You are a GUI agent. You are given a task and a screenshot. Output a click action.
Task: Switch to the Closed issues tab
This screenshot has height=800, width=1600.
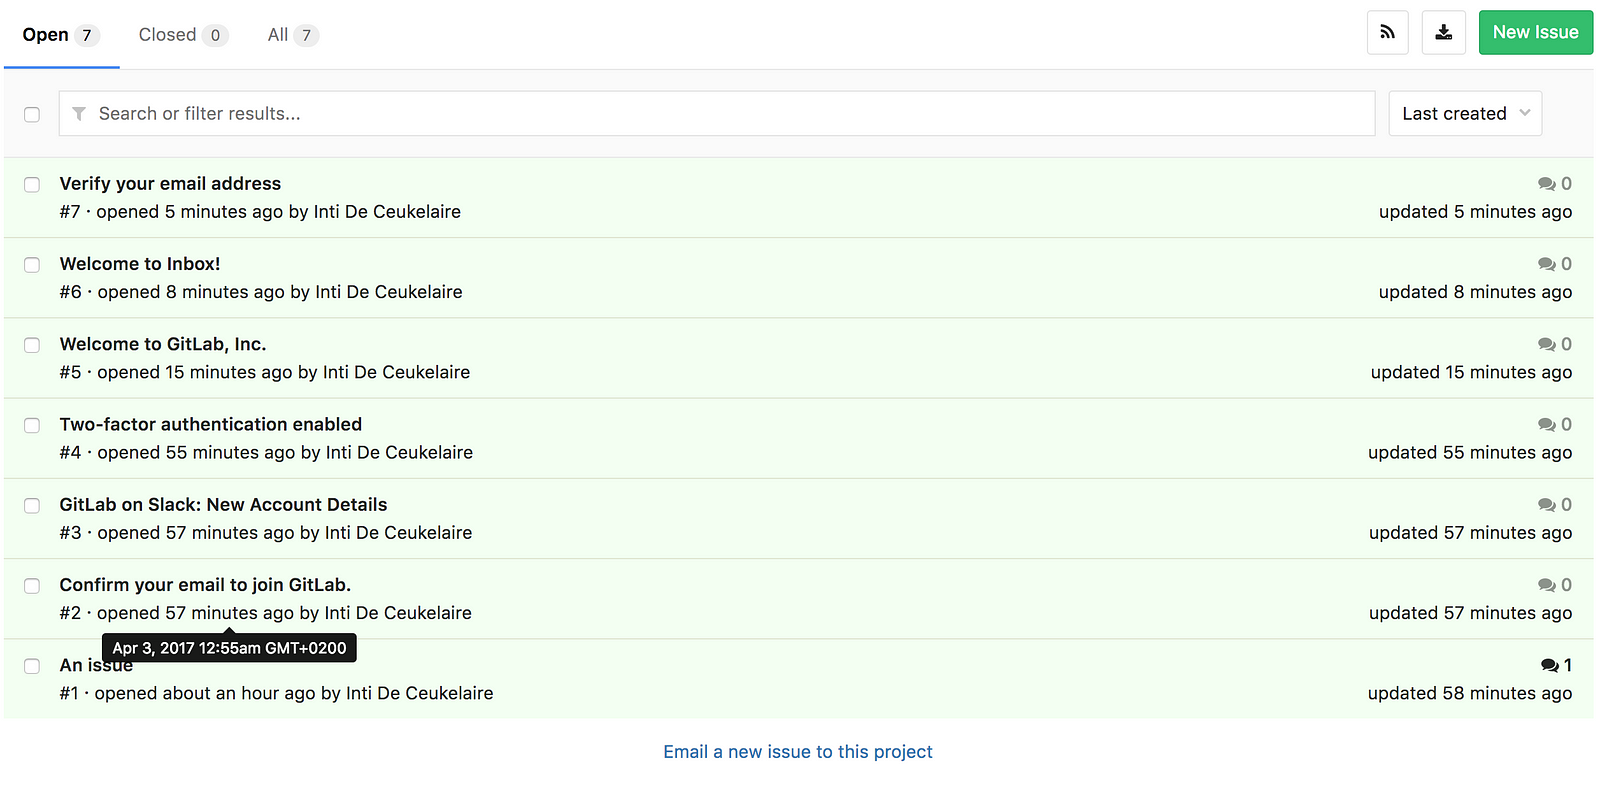pyautogui.click(x=183, y=35)
